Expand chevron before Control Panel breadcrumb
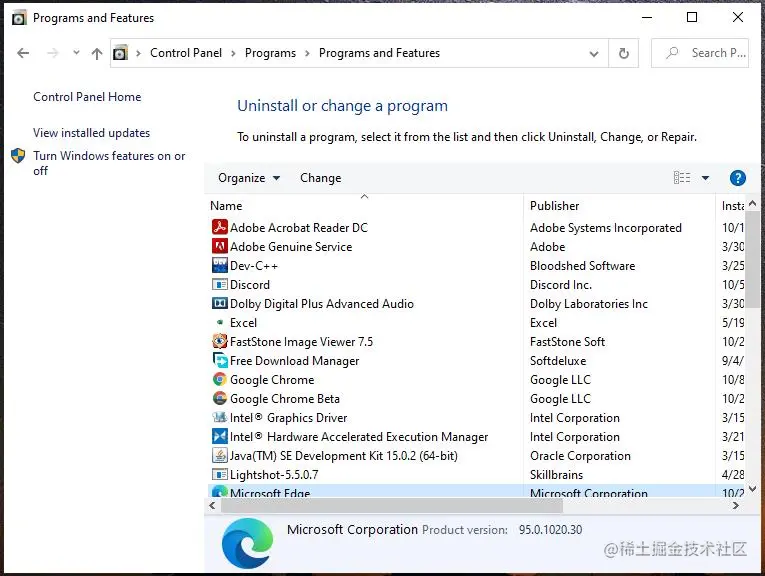The height and width of the screenshot is (576, 765). [x=138, y=53]
